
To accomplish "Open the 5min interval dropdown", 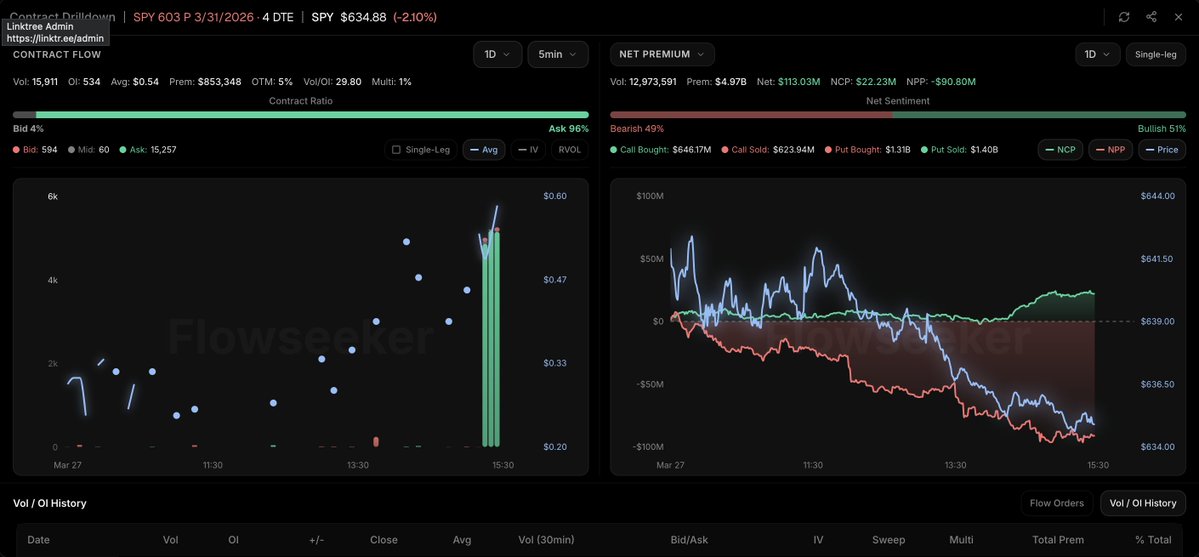I will click(557, 54).
